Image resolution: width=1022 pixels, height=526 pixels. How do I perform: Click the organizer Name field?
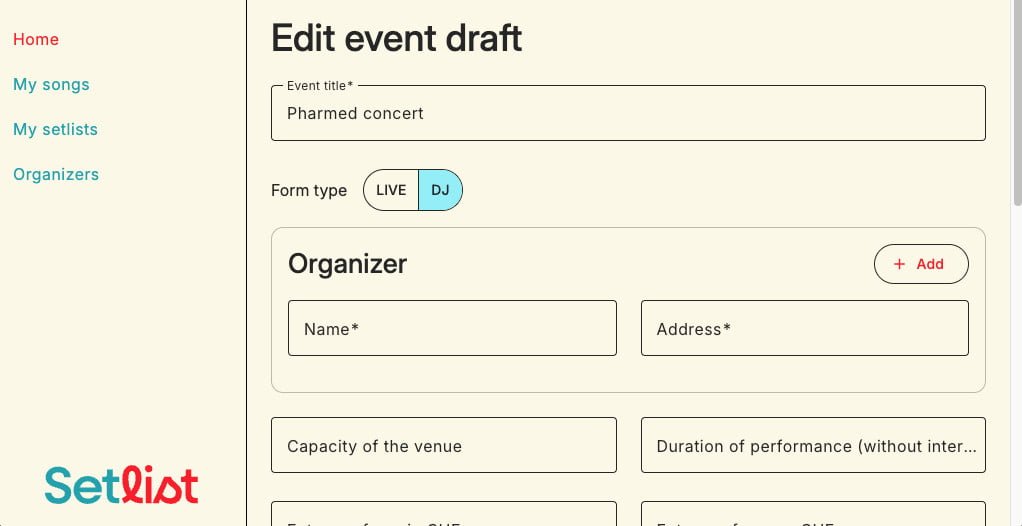(452, 328)
